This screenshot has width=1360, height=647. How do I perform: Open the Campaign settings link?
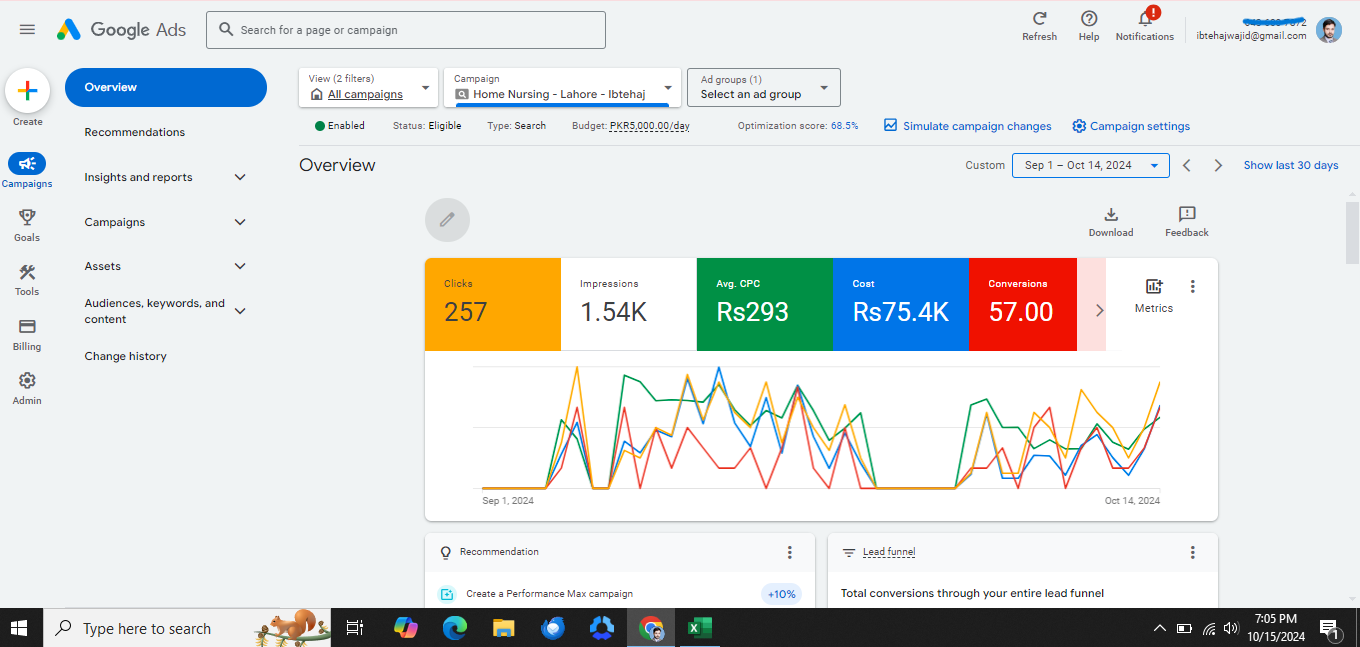(1131, 126)
